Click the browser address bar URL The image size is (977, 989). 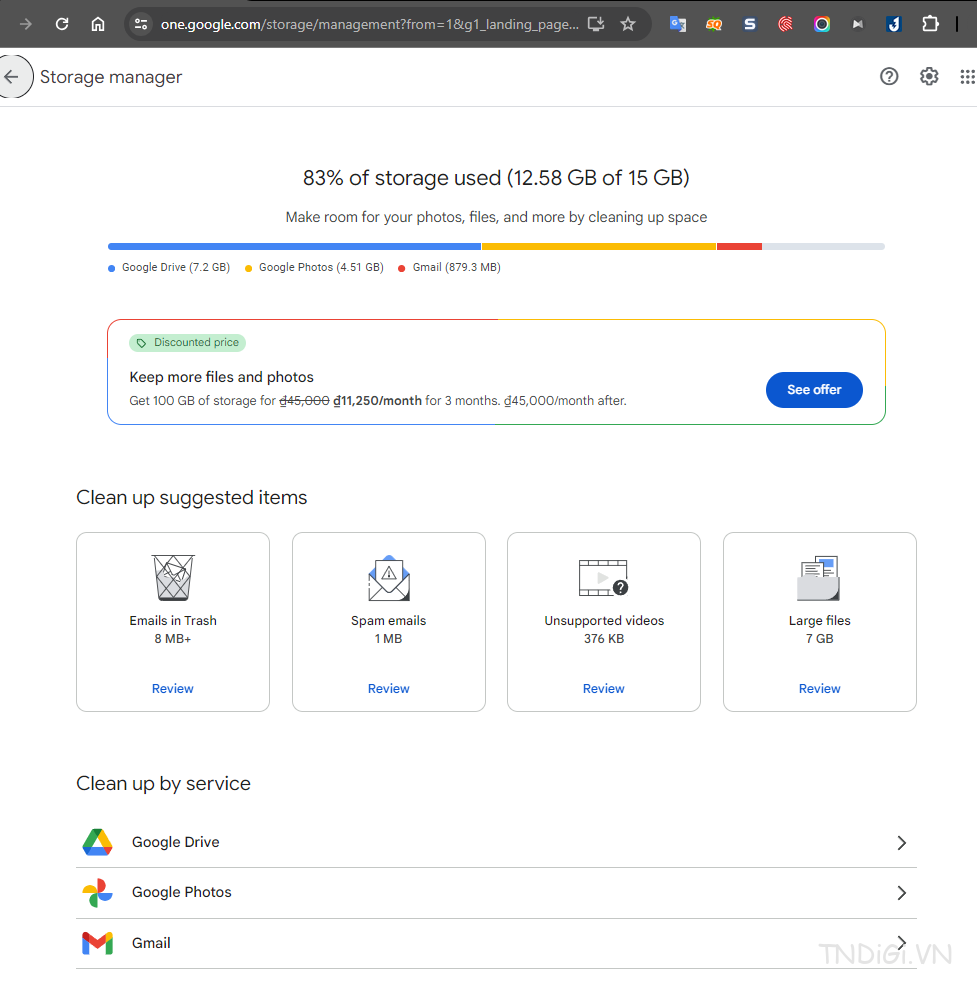[x=370, y=25]
